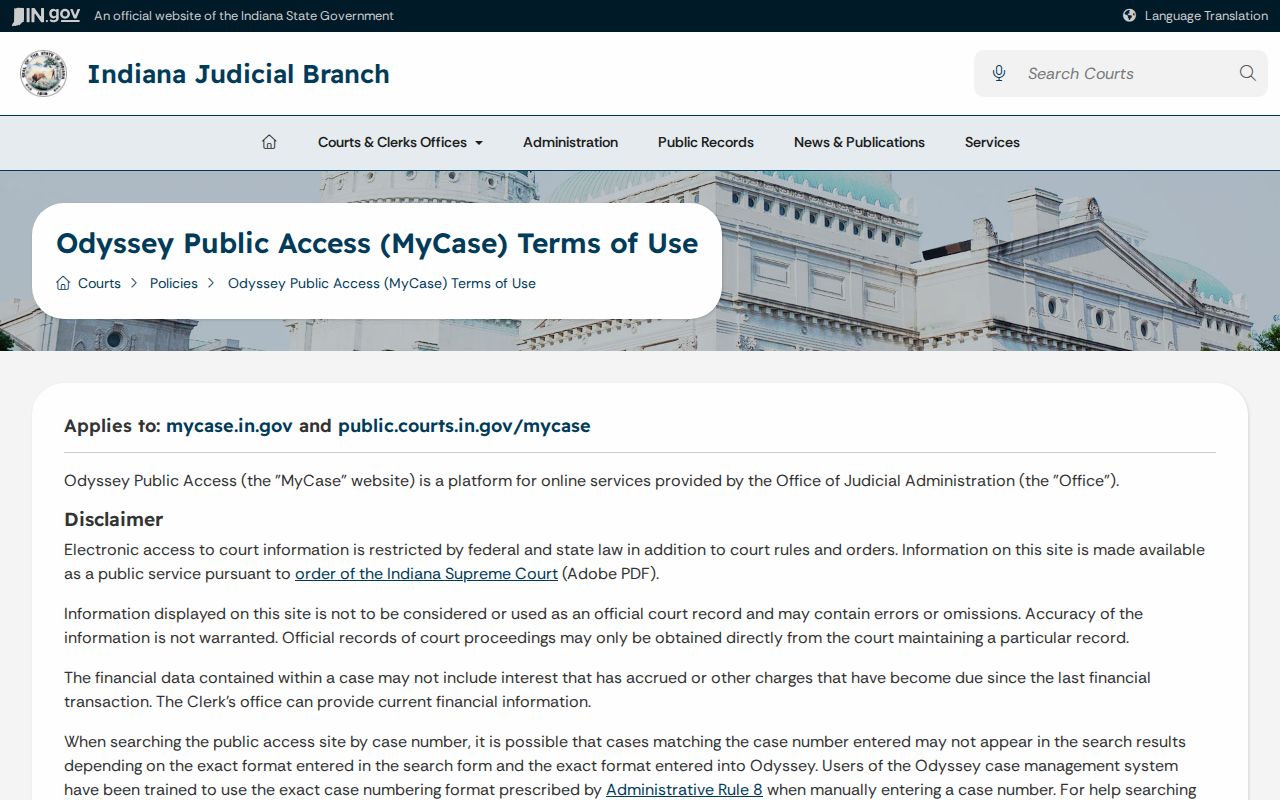Image resolution: width=1280 pixels, height=800 pixels.
Task: Open the mycase.in.gov link
Action: tap(229, 426)
